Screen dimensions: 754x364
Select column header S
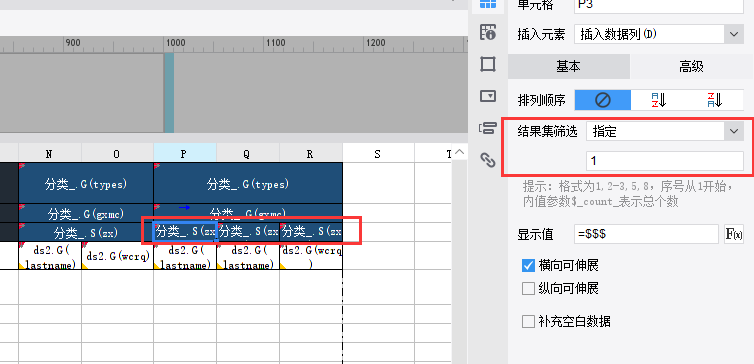pos(378,153)
